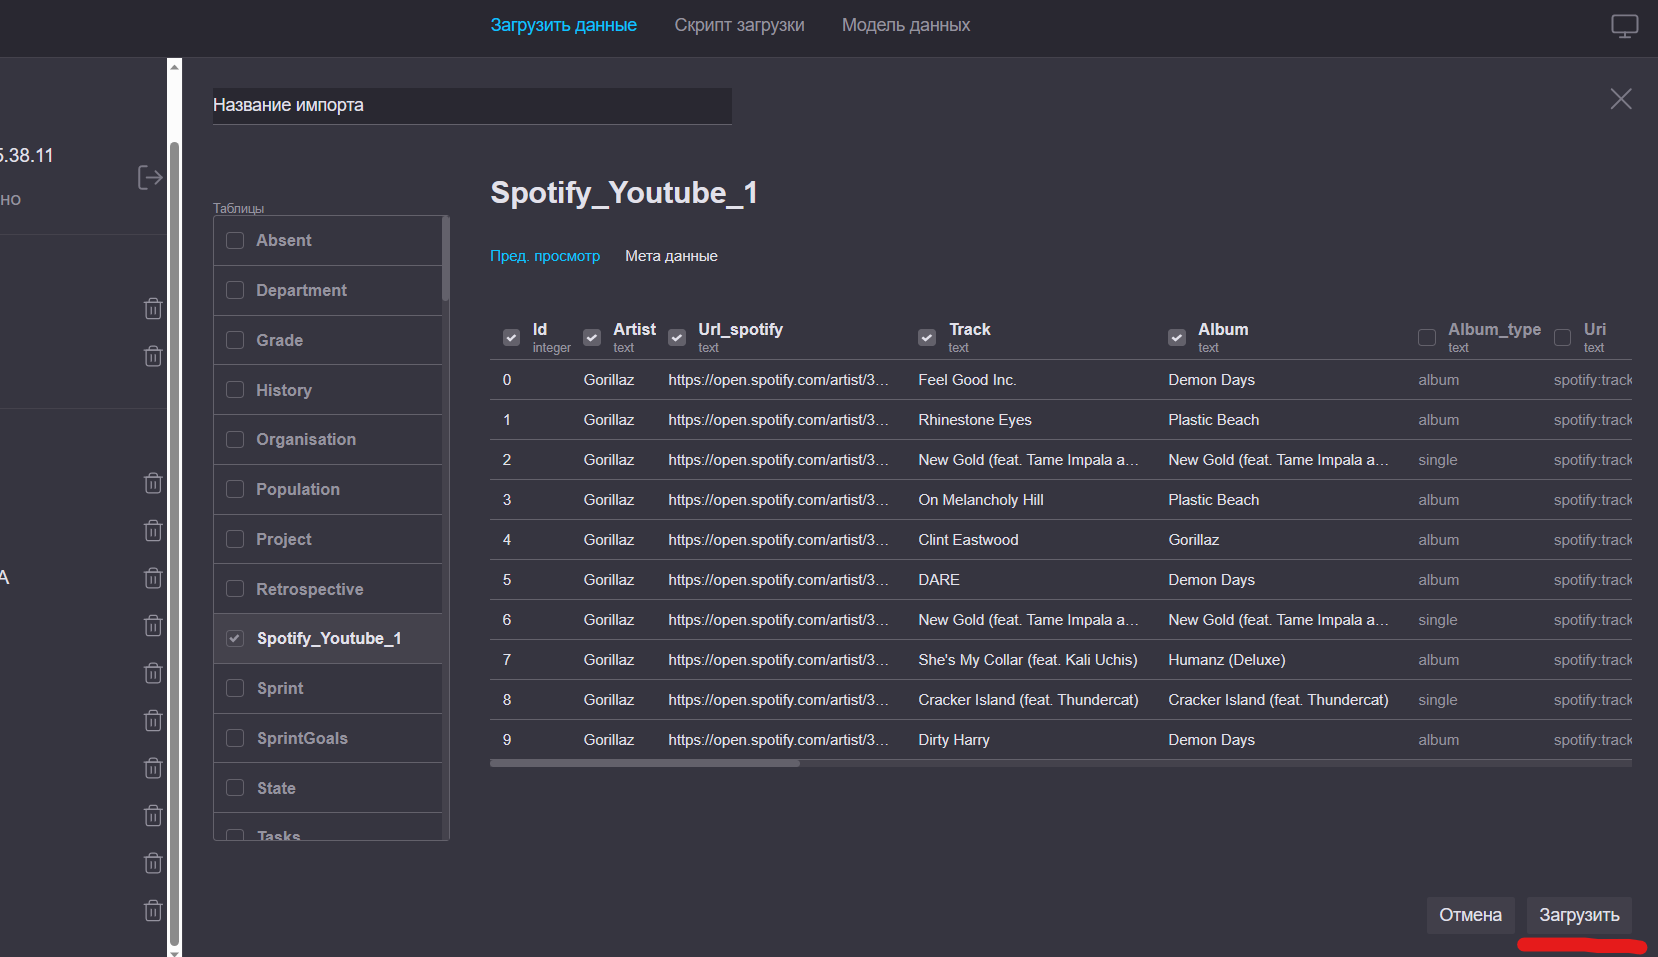Click the preview table horizontal scrollbar

tap(645, 763)
